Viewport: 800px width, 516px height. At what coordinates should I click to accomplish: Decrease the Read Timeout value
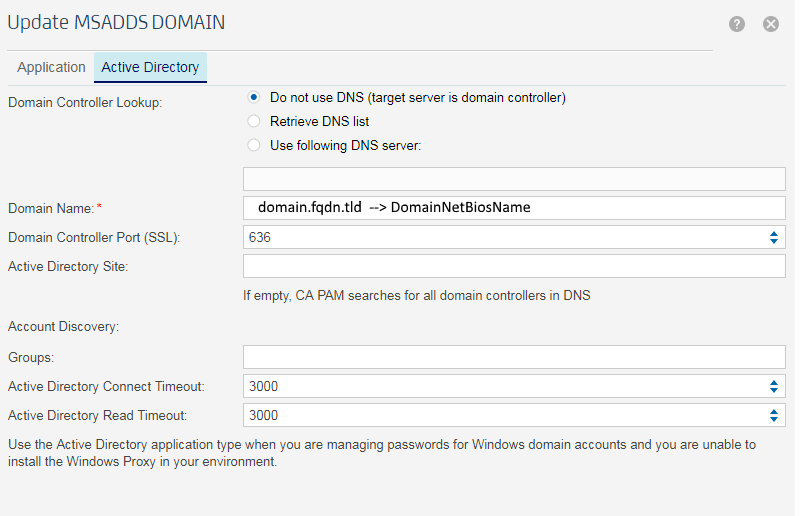coord(774,419)
